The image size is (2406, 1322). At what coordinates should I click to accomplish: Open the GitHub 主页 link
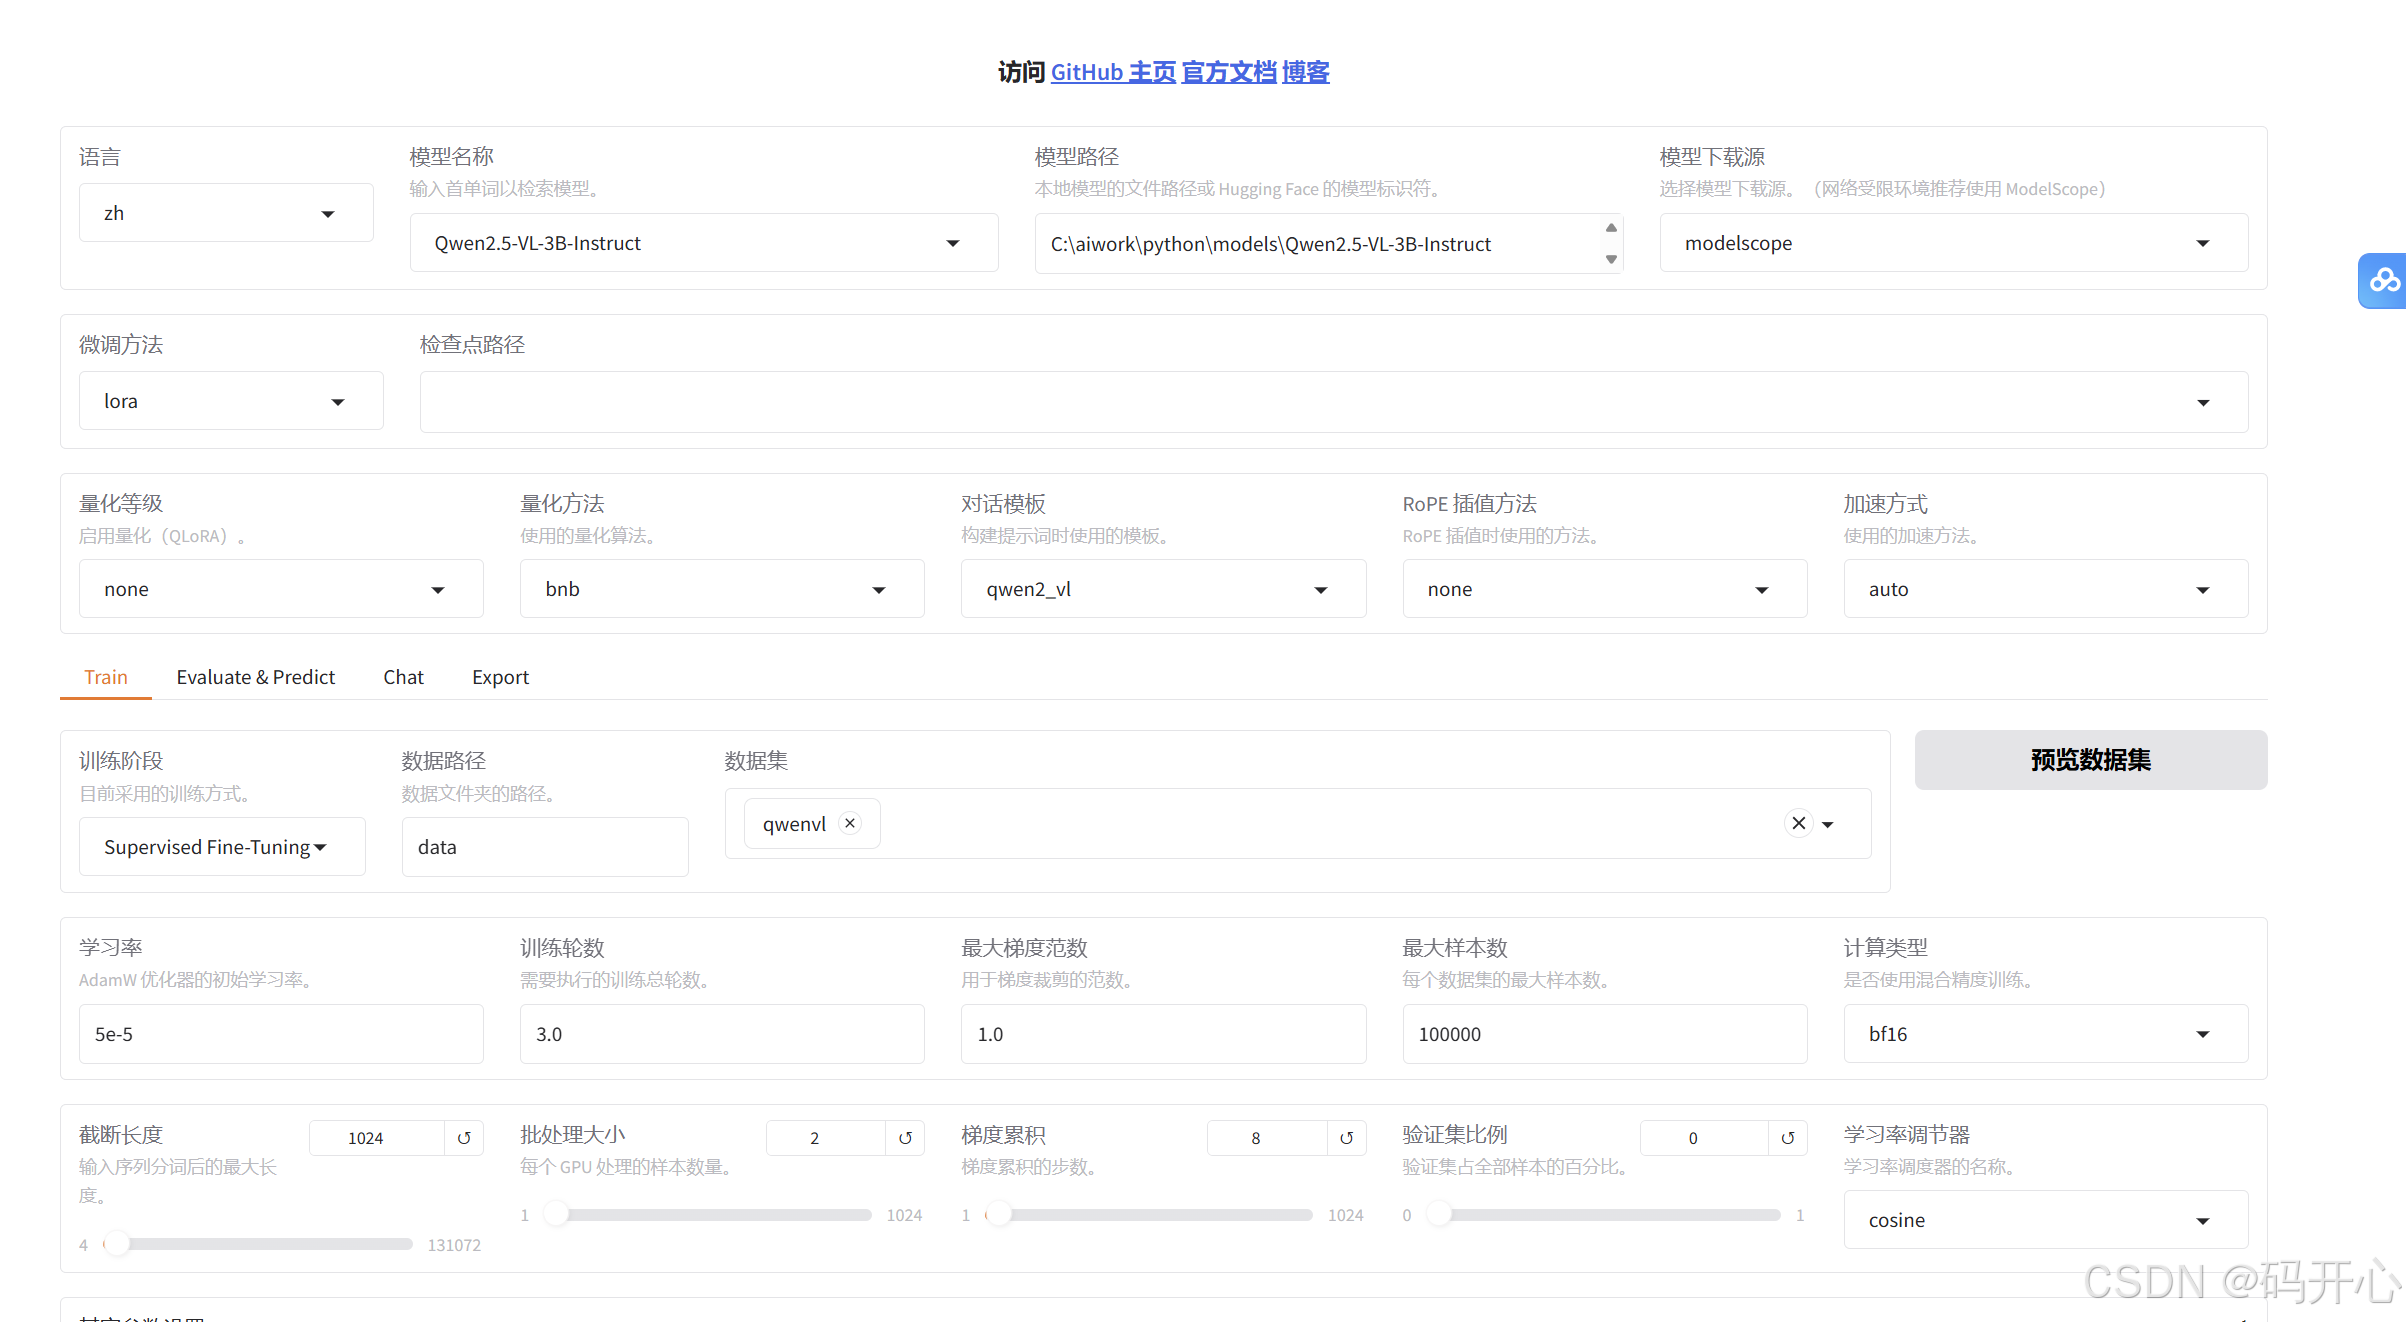pos(1113,72)
